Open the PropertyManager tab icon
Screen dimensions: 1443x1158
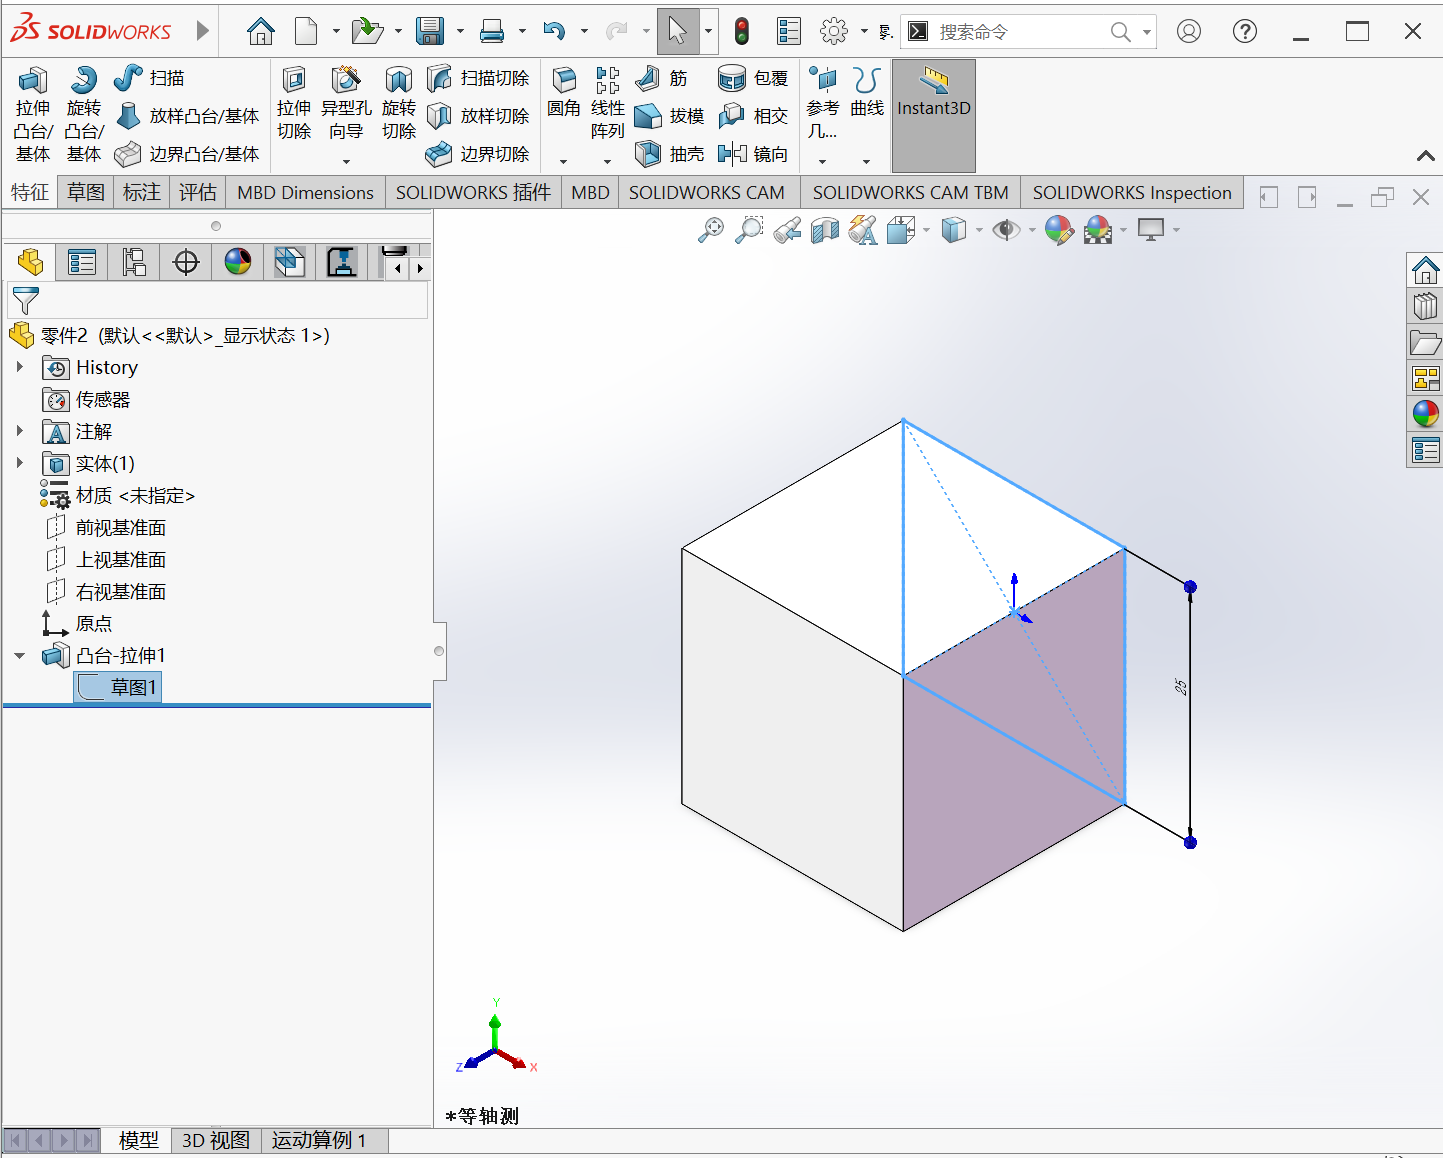coord(82,262)
